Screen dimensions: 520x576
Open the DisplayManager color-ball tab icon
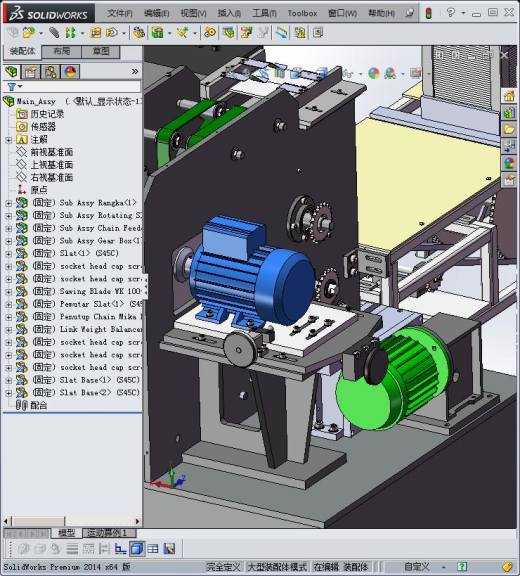[70, 72]
